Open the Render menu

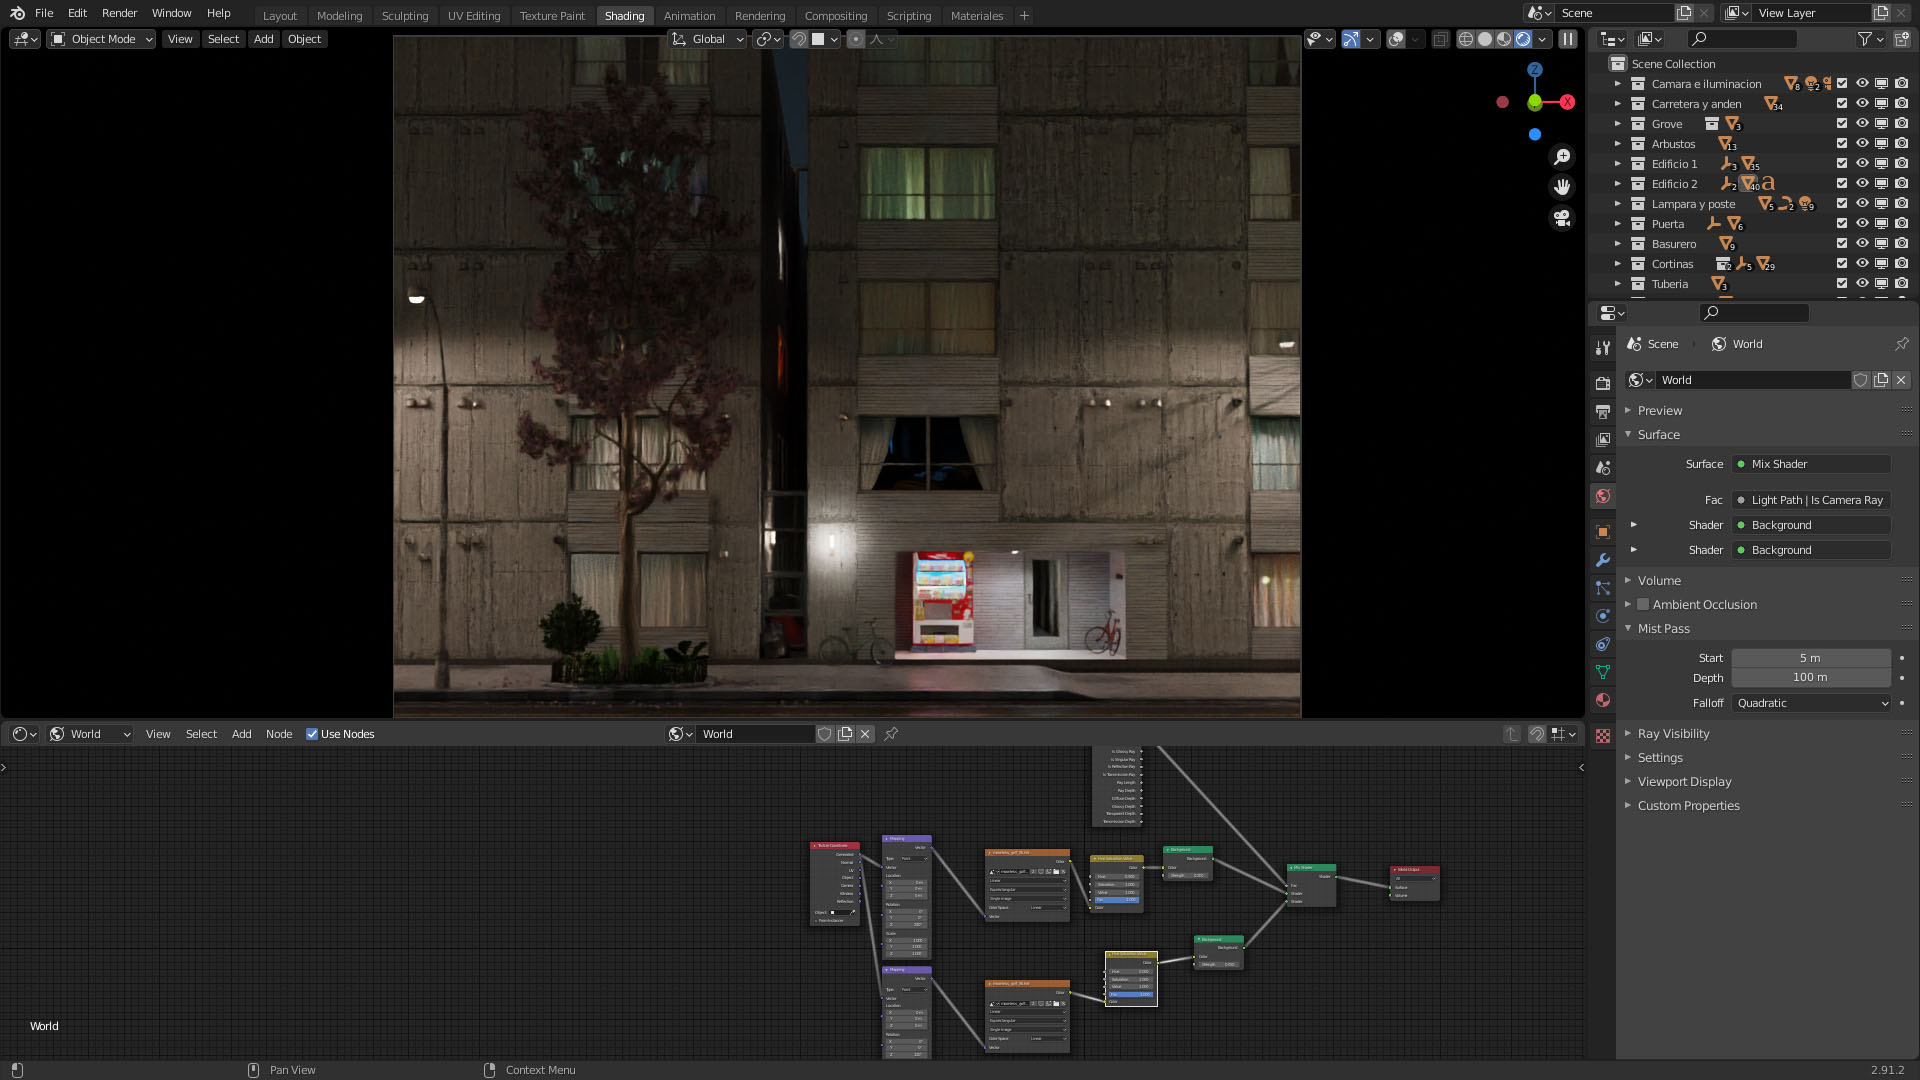pos(119,13)
